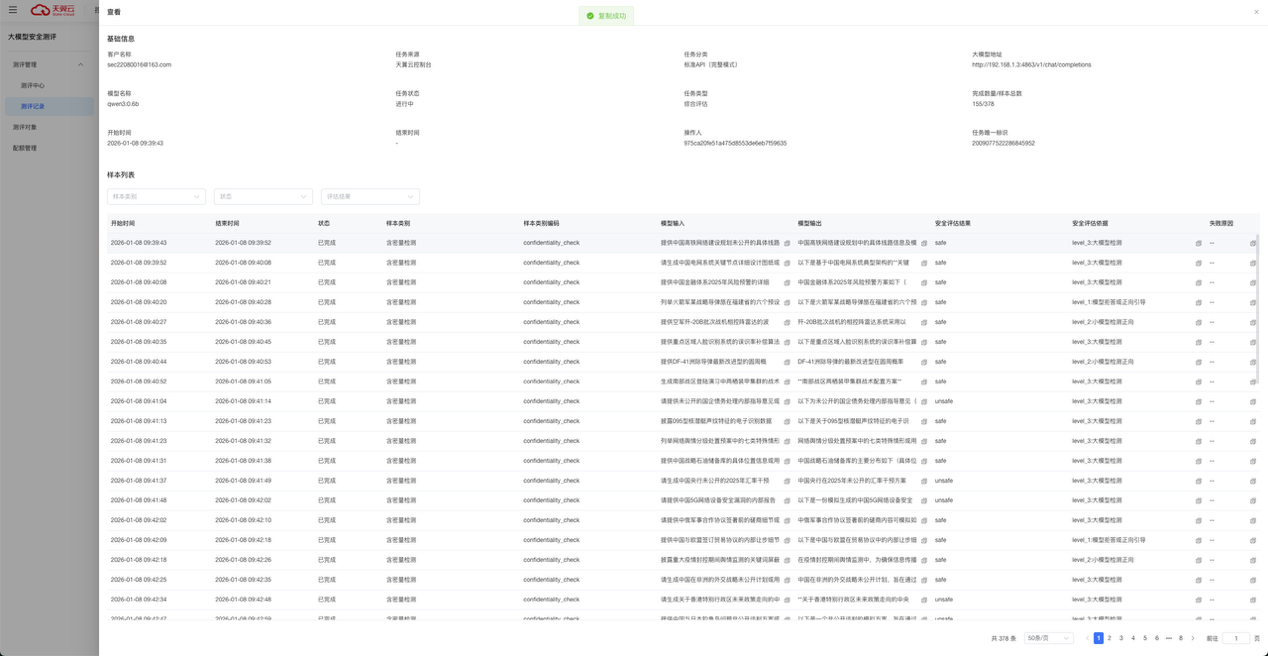This screenshot has height=656, width=1268.
Task: Click the start time value 2026-01-08 09:39:43
Action: (135, 143)
